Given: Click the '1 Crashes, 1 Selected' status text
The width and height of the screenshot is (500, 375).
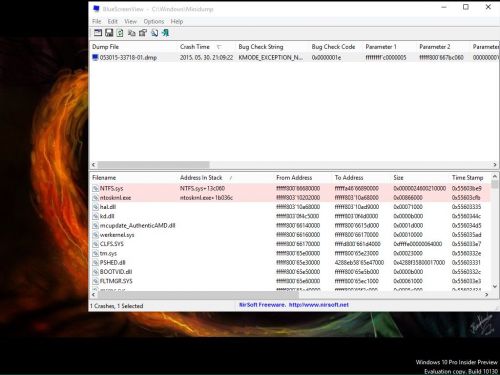Looking at the screenshot, I should click(x=117, y=306).
